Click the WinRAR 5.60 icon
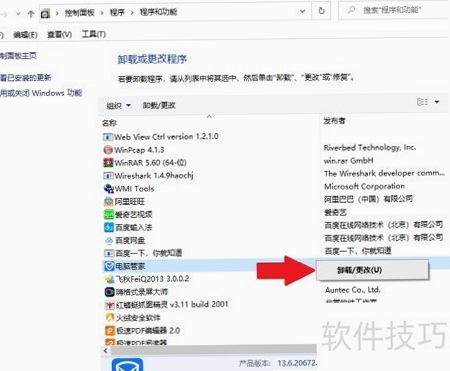This screenshot has width=450, height=371. coord(108,163)
